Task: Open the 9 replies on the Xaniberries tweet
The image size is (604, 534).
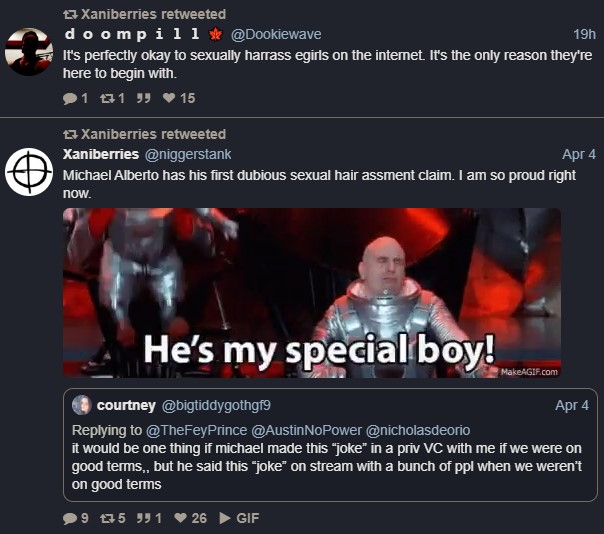Action: pos(76,518)
